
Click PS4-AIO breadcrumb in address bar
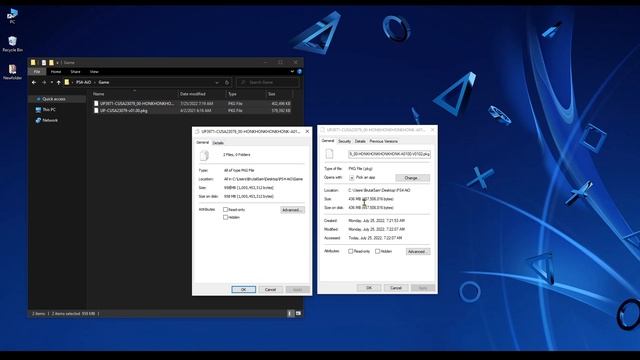point(84,82)
